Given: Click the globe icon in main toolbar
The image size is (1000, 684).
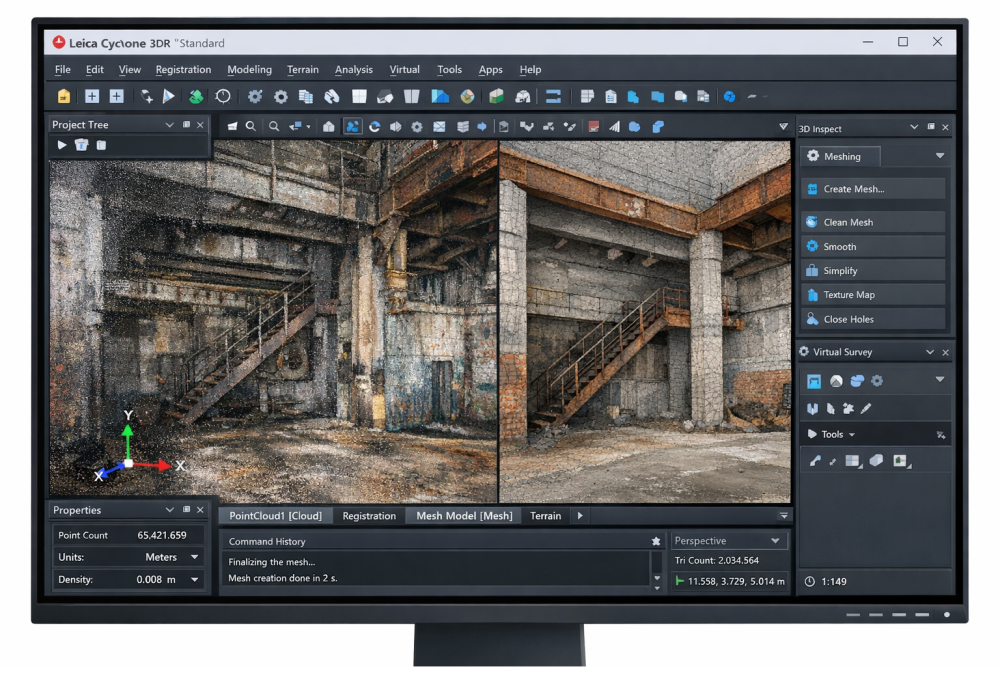Looking at the screenshot, I should (730, 97).
